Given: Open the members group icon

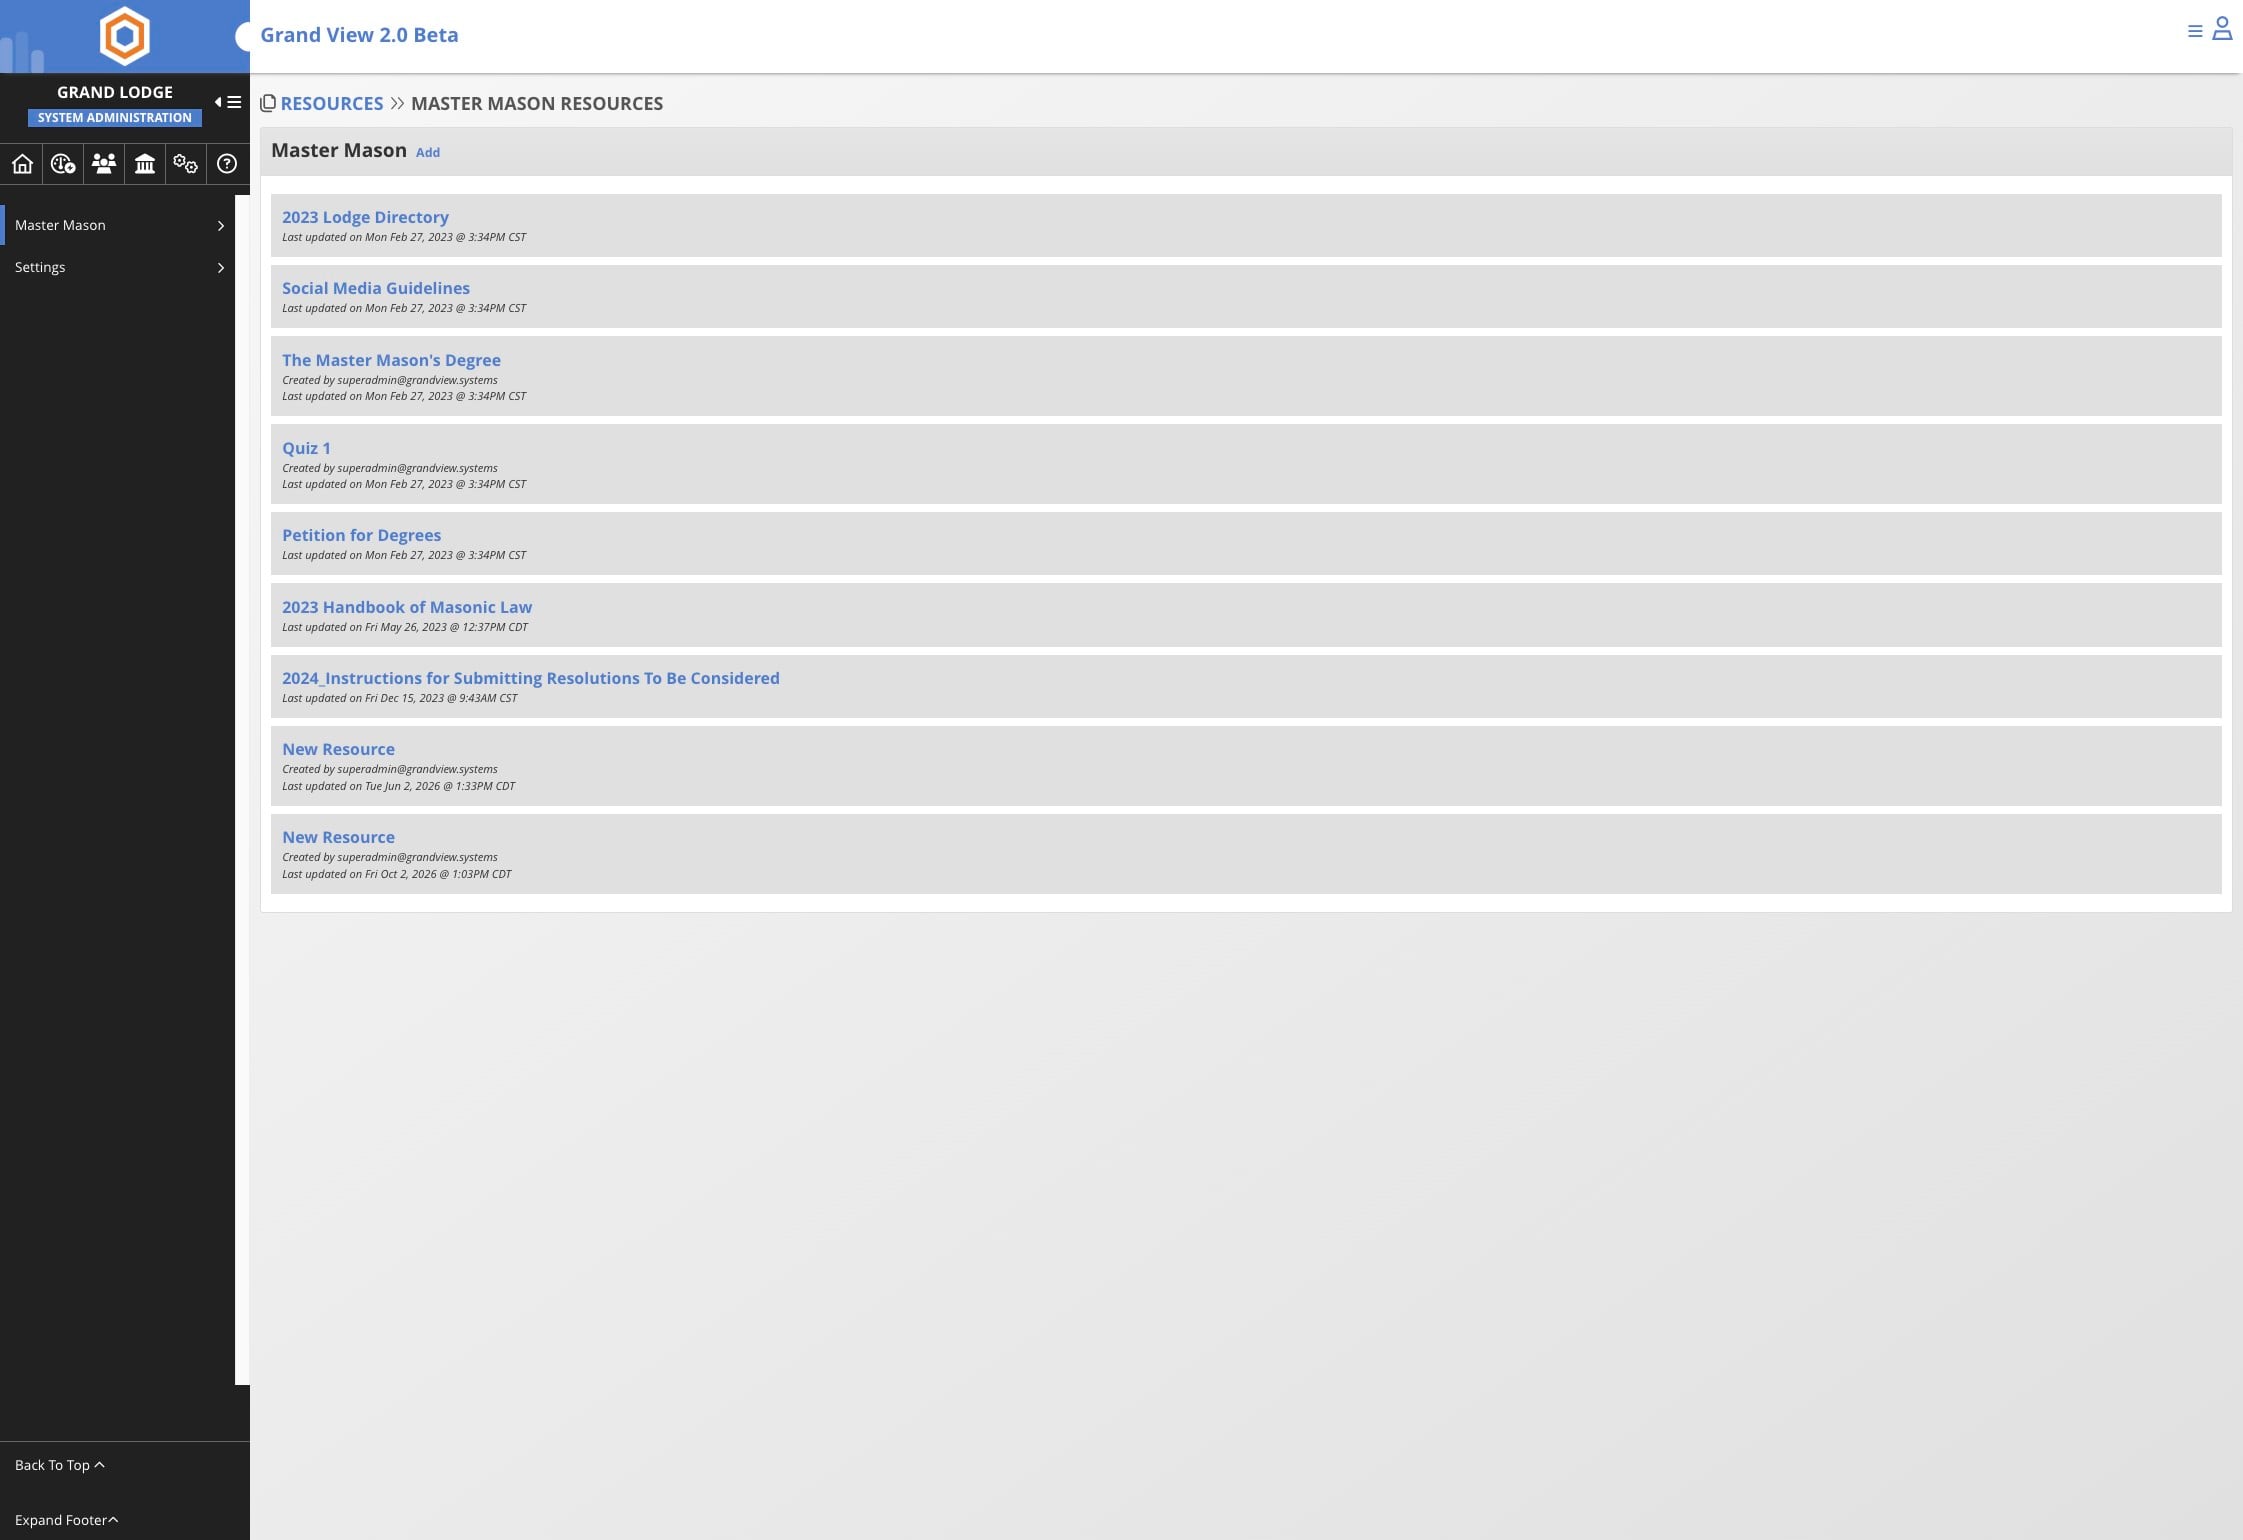Looking at the screenshot, I should (x=104, y=164).
